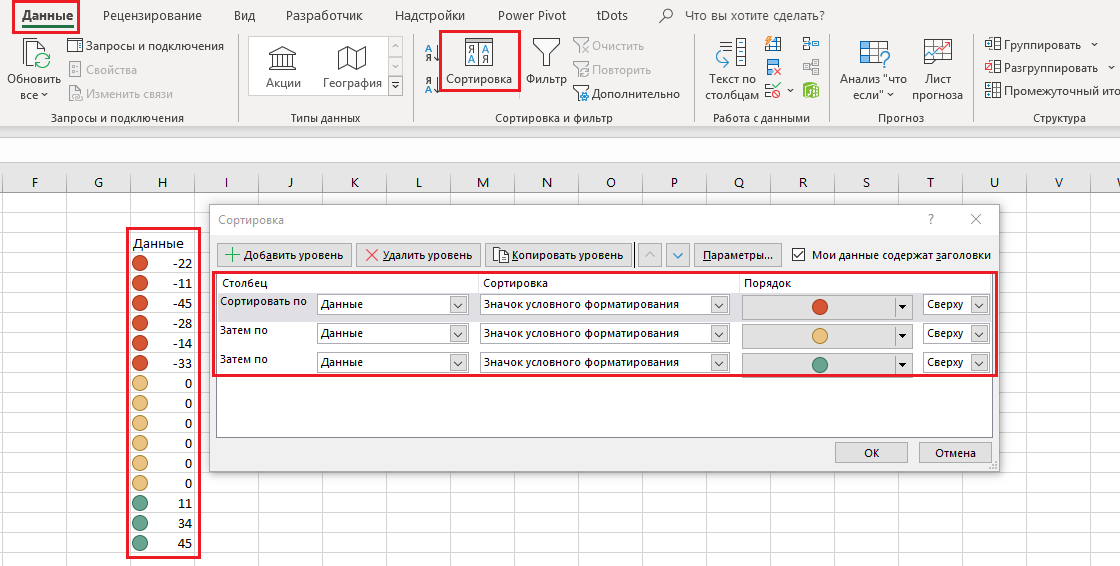Open third row Сверху position dropdown
Screen dimensions: 1120x566
979,363
